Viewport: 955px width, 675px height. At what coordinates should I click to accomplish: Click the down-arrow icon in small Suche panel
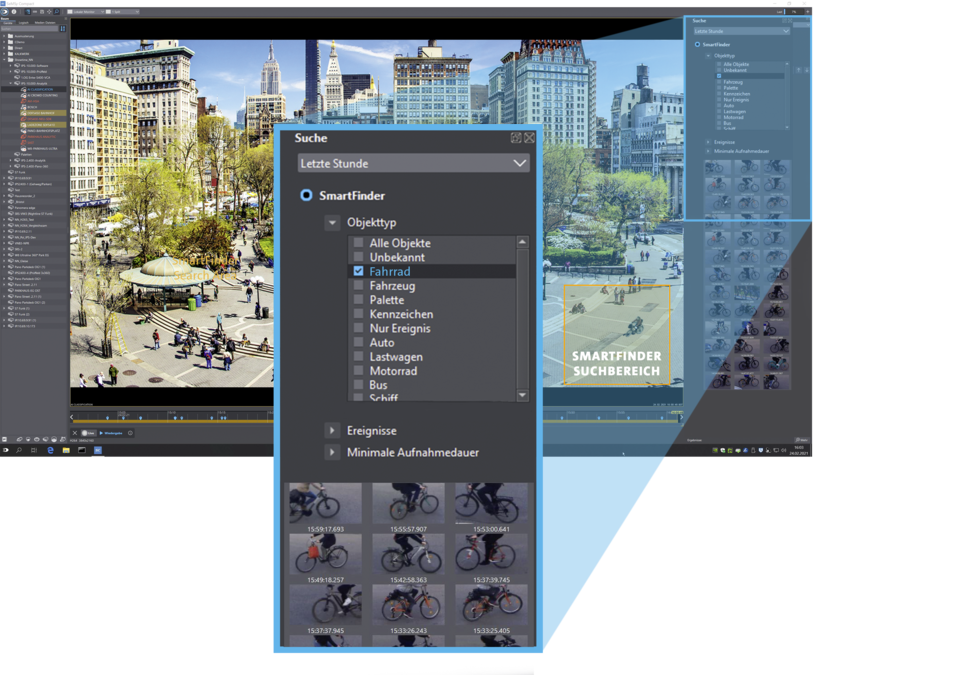pyautogui.click(x=807, y=70)
